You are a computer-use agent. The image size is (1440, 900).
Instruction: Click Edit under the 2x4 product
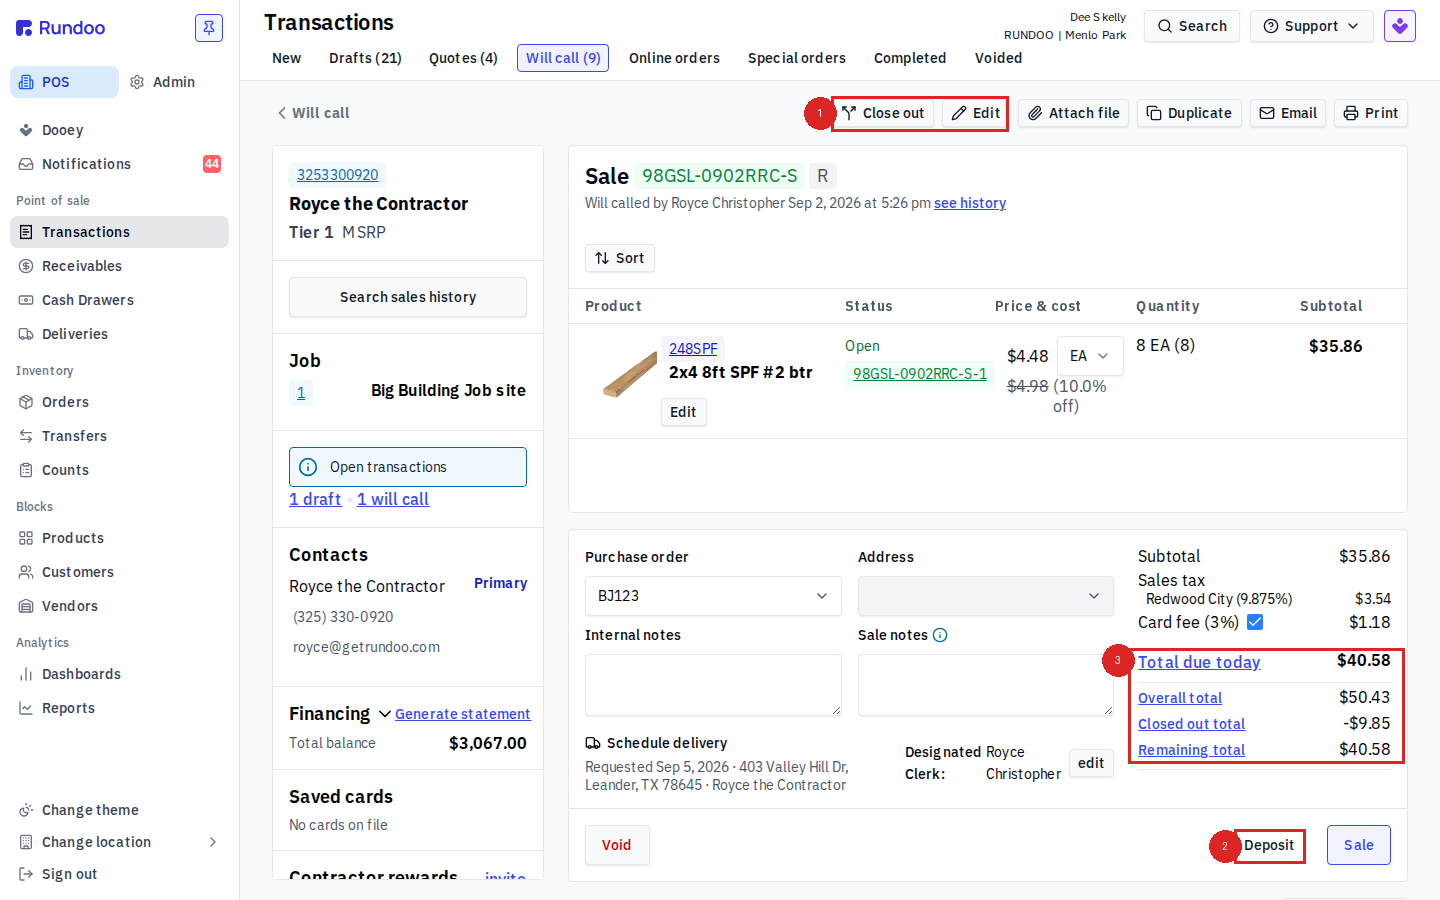[683, 412]
